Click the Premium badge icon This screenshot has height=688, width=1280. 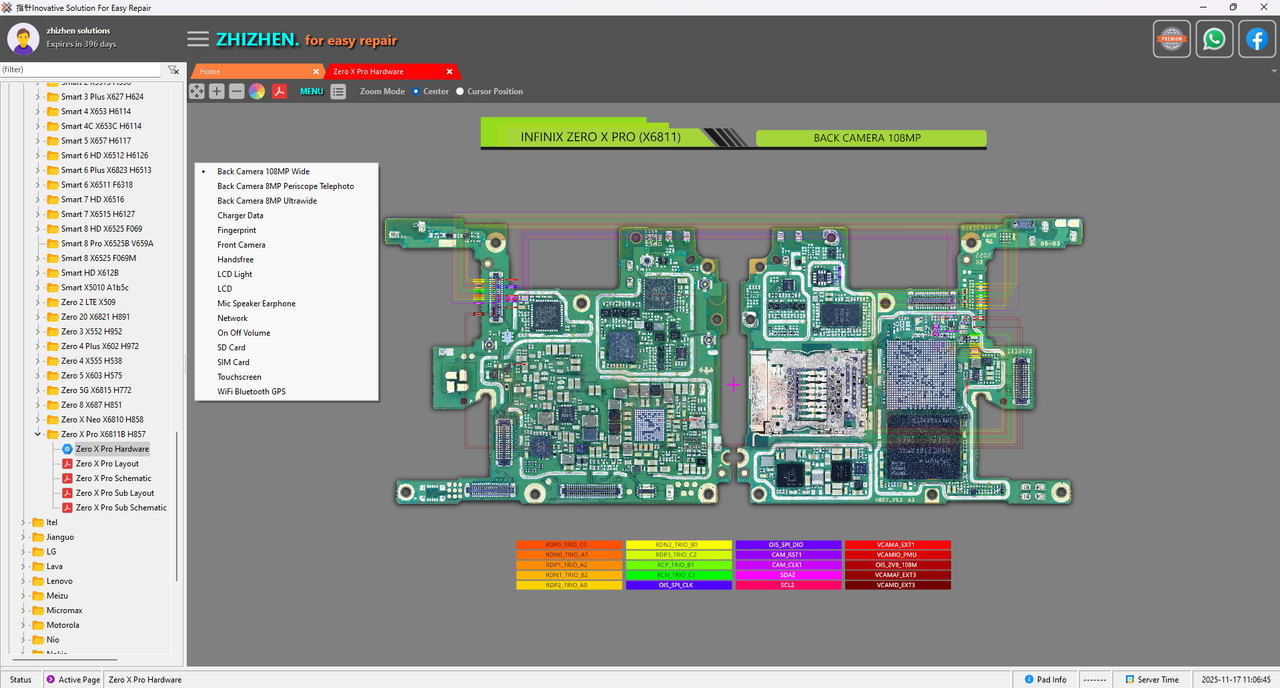1172,39
